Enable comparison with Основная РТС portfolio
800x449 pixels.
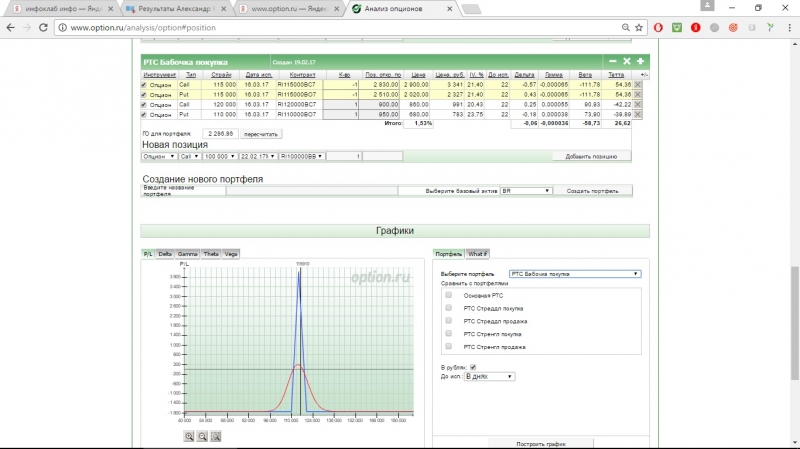tap(448, 295)
